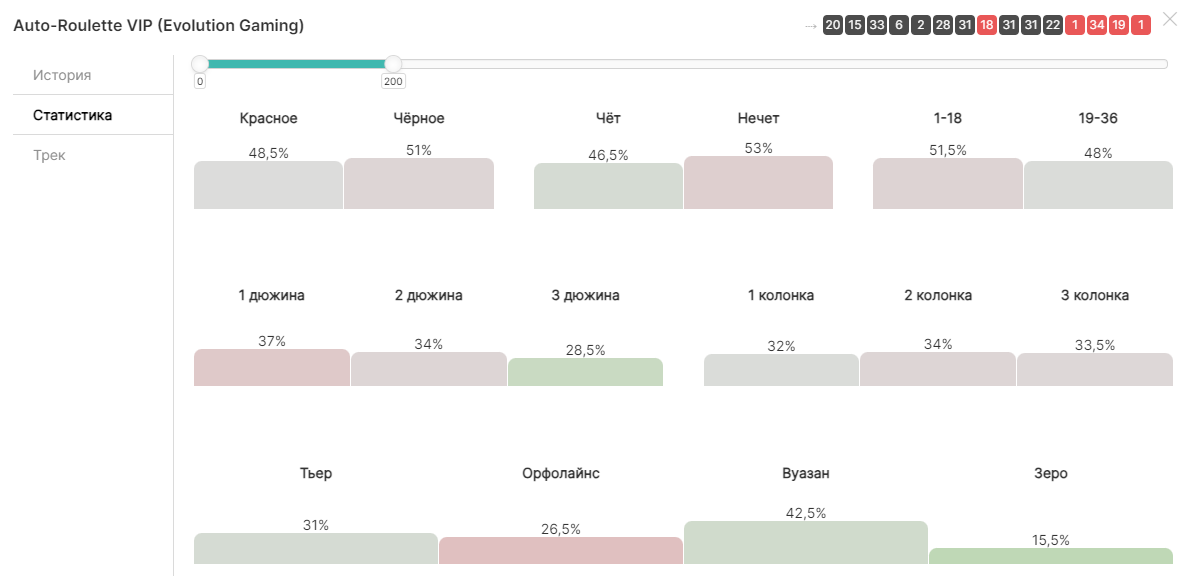The width and height of the screenshot is (1188, 576).
Task: Switch to the Статистика tab
Action: click(x=72, y=115)
